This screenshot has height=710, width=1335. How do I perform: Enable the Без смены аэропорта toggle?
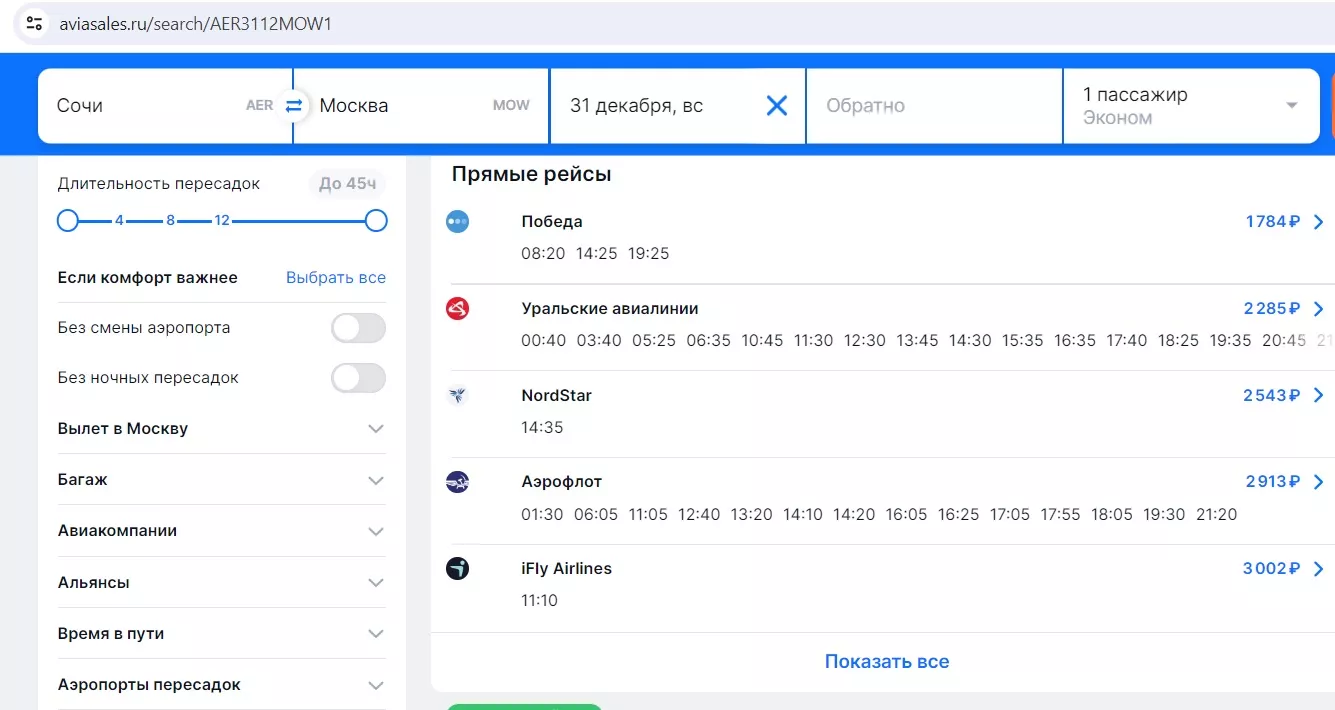(x=358, y=328)
